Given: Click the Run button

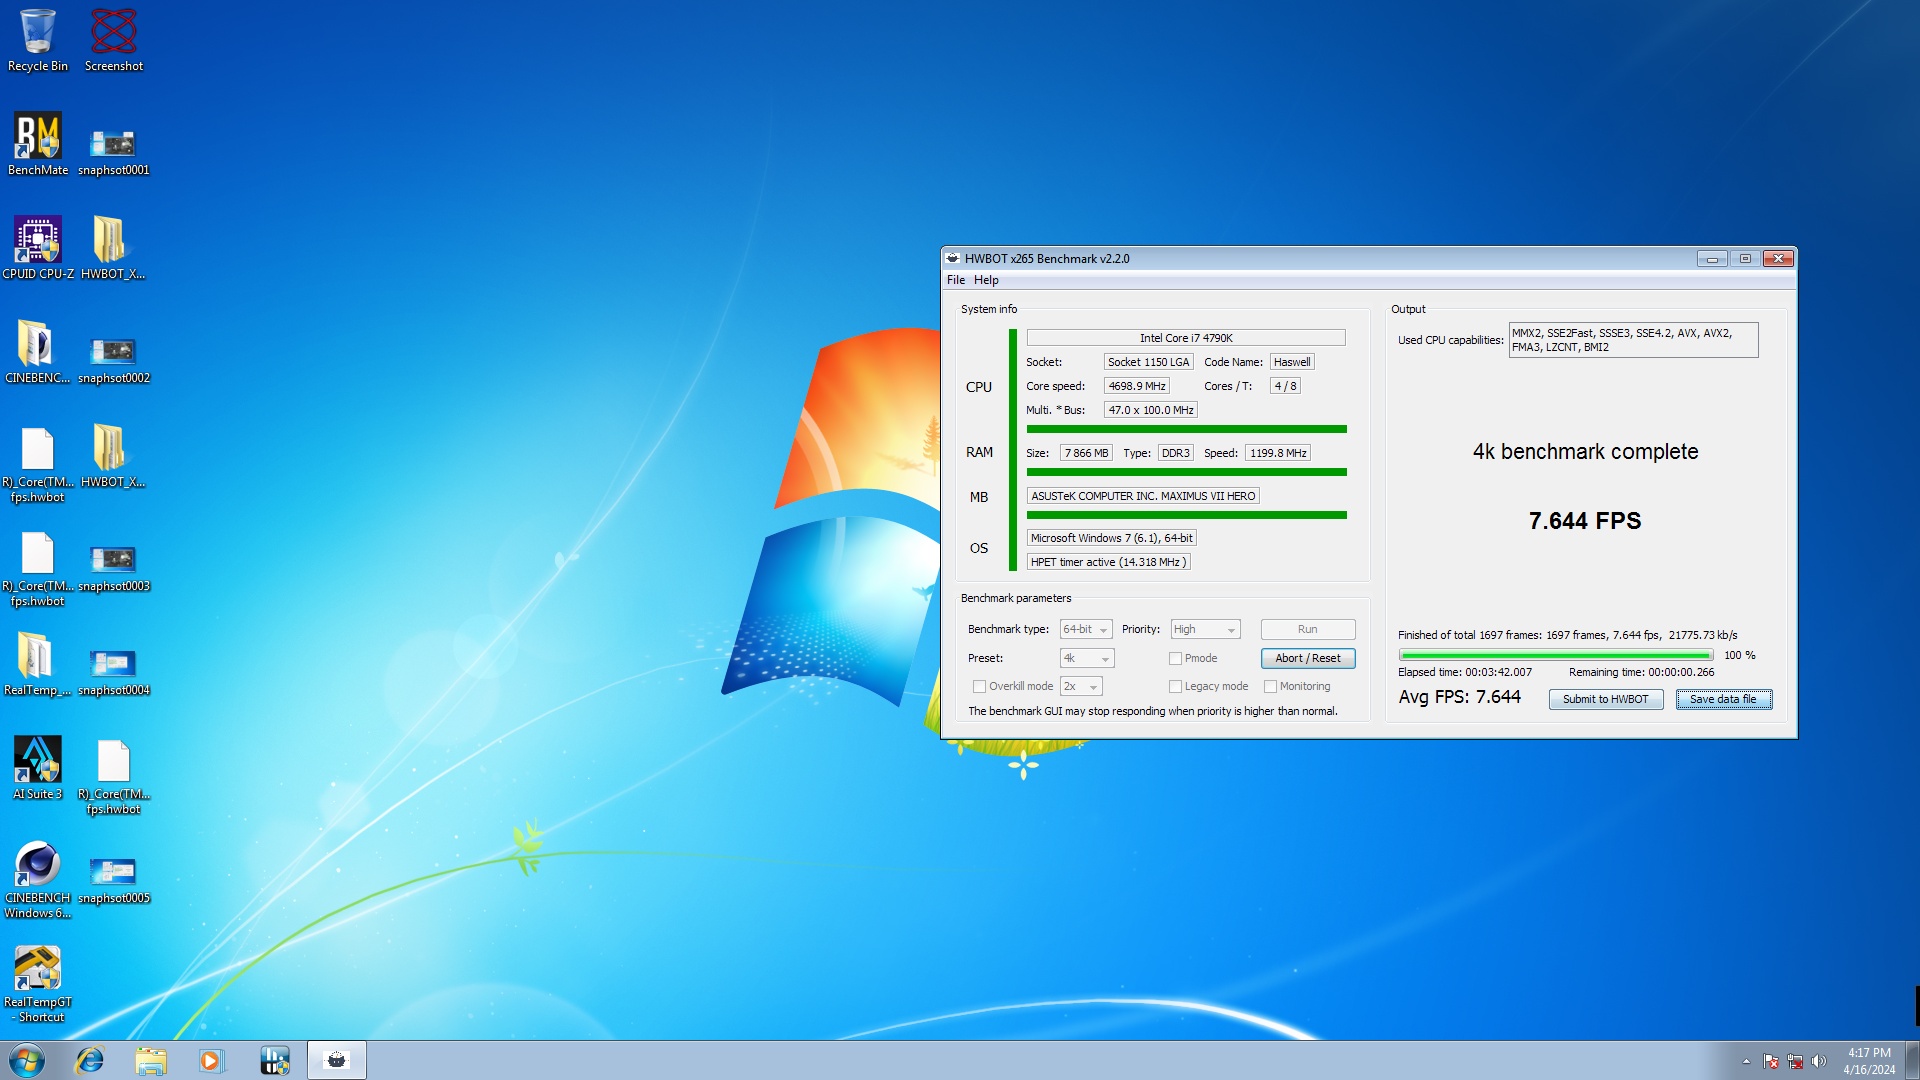Looking at the screenshot, I should click(x=1308, y=629).
